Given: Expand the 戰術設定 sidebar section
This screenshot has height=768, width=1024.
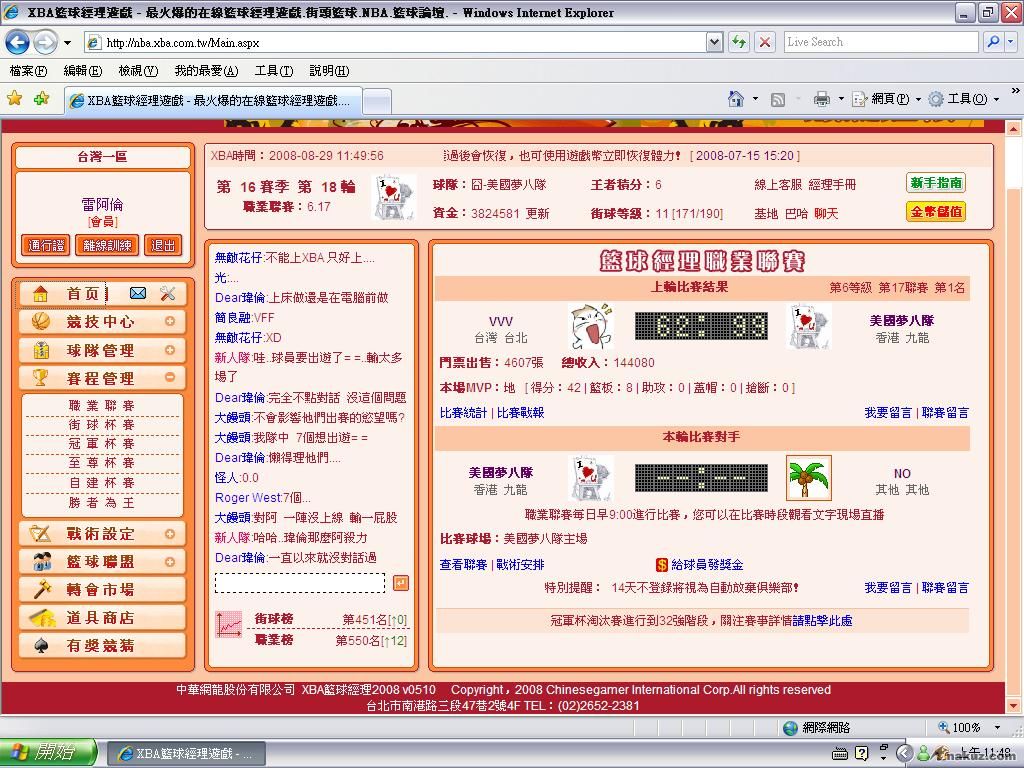Looking at the screenshot, I should [170, 534].
